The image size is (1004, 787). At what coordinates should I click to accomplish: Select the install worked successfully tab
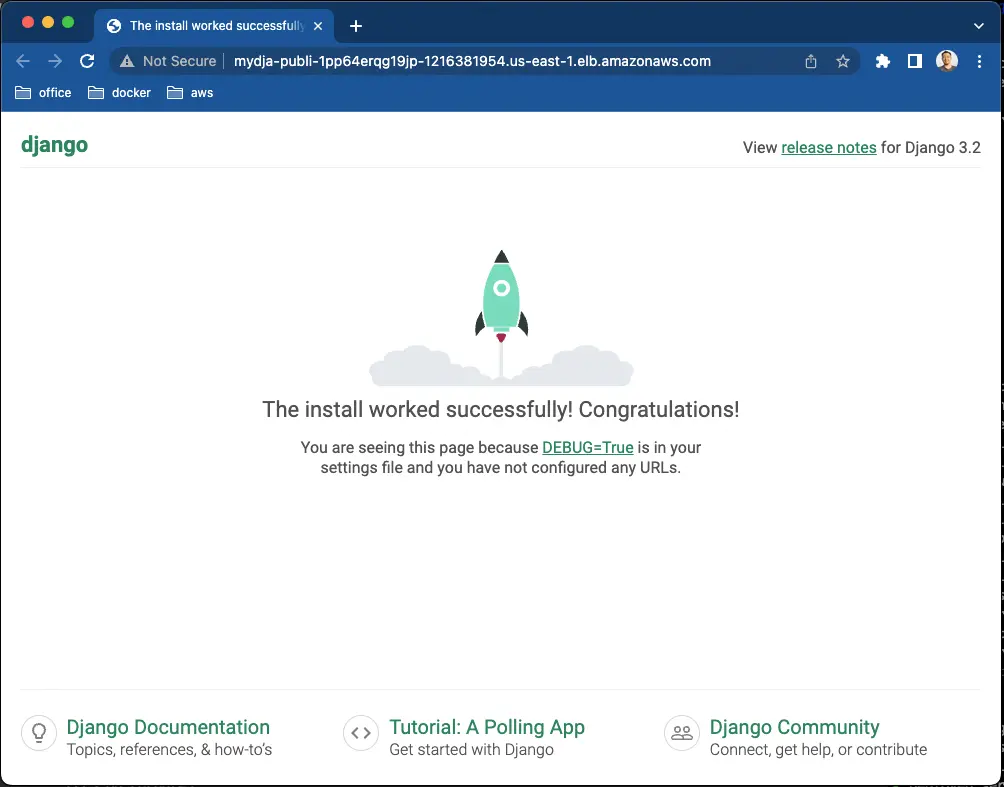[215, 26]
